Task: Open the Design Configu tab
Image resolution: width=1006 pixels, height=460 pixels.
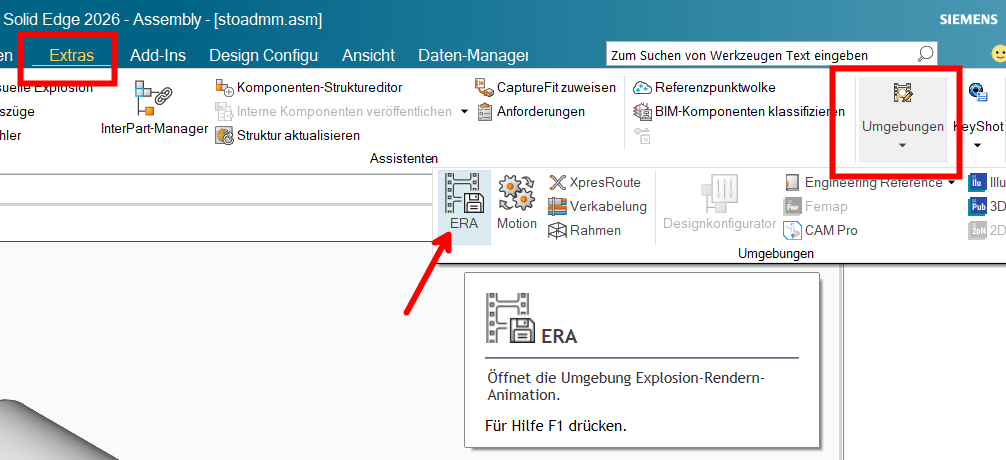Action: tap(264, 56)
